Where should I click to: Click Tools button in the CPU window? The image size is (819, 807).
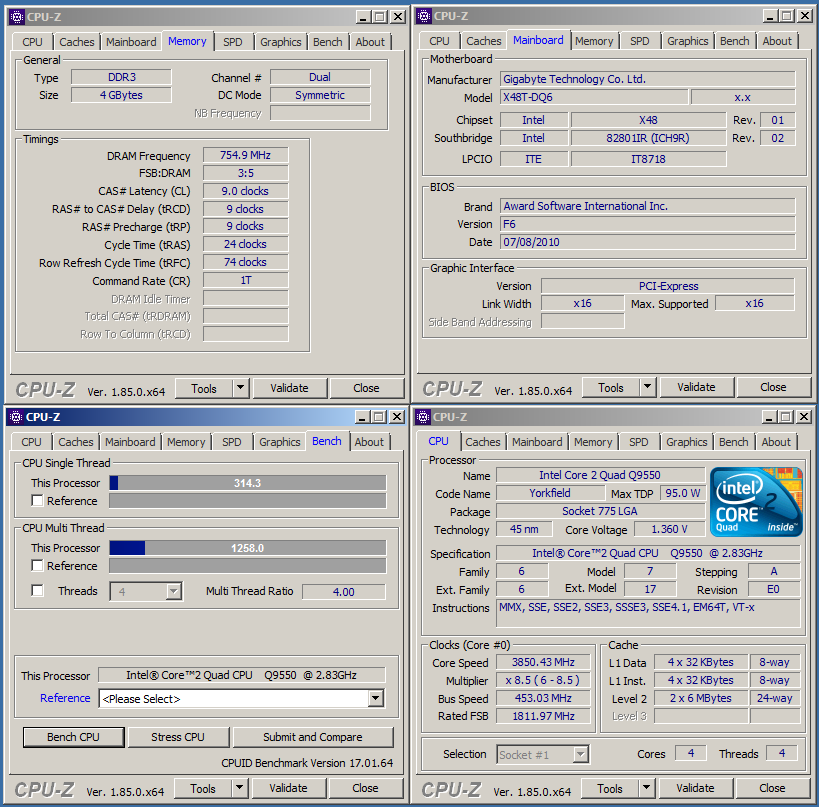click(610, 788)
